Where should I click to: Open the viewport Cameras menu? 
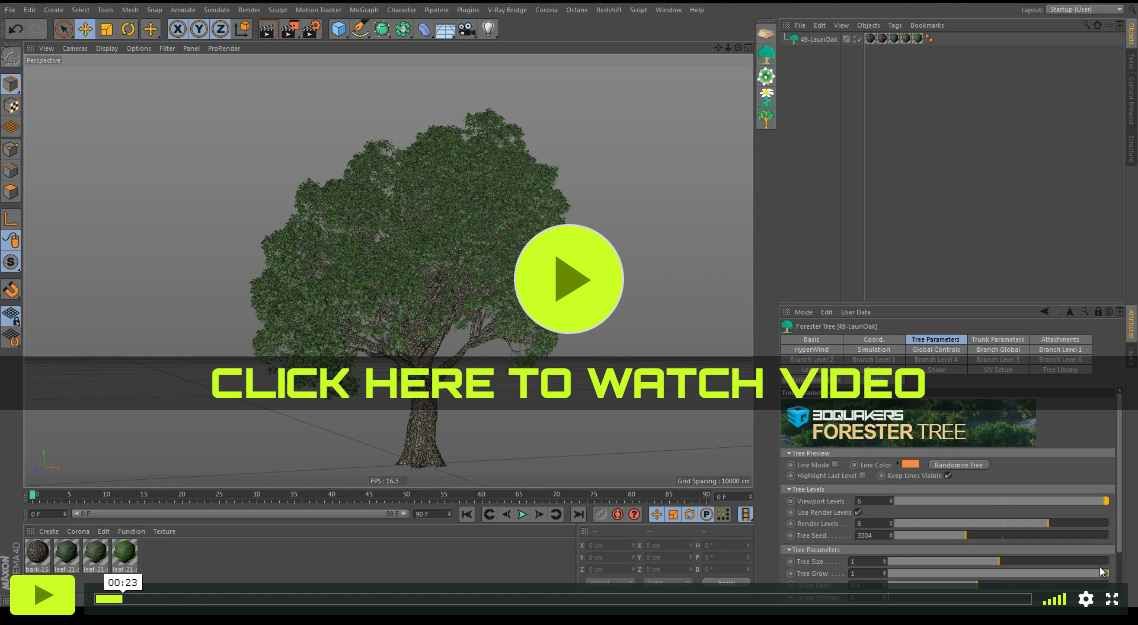(75, 49)
